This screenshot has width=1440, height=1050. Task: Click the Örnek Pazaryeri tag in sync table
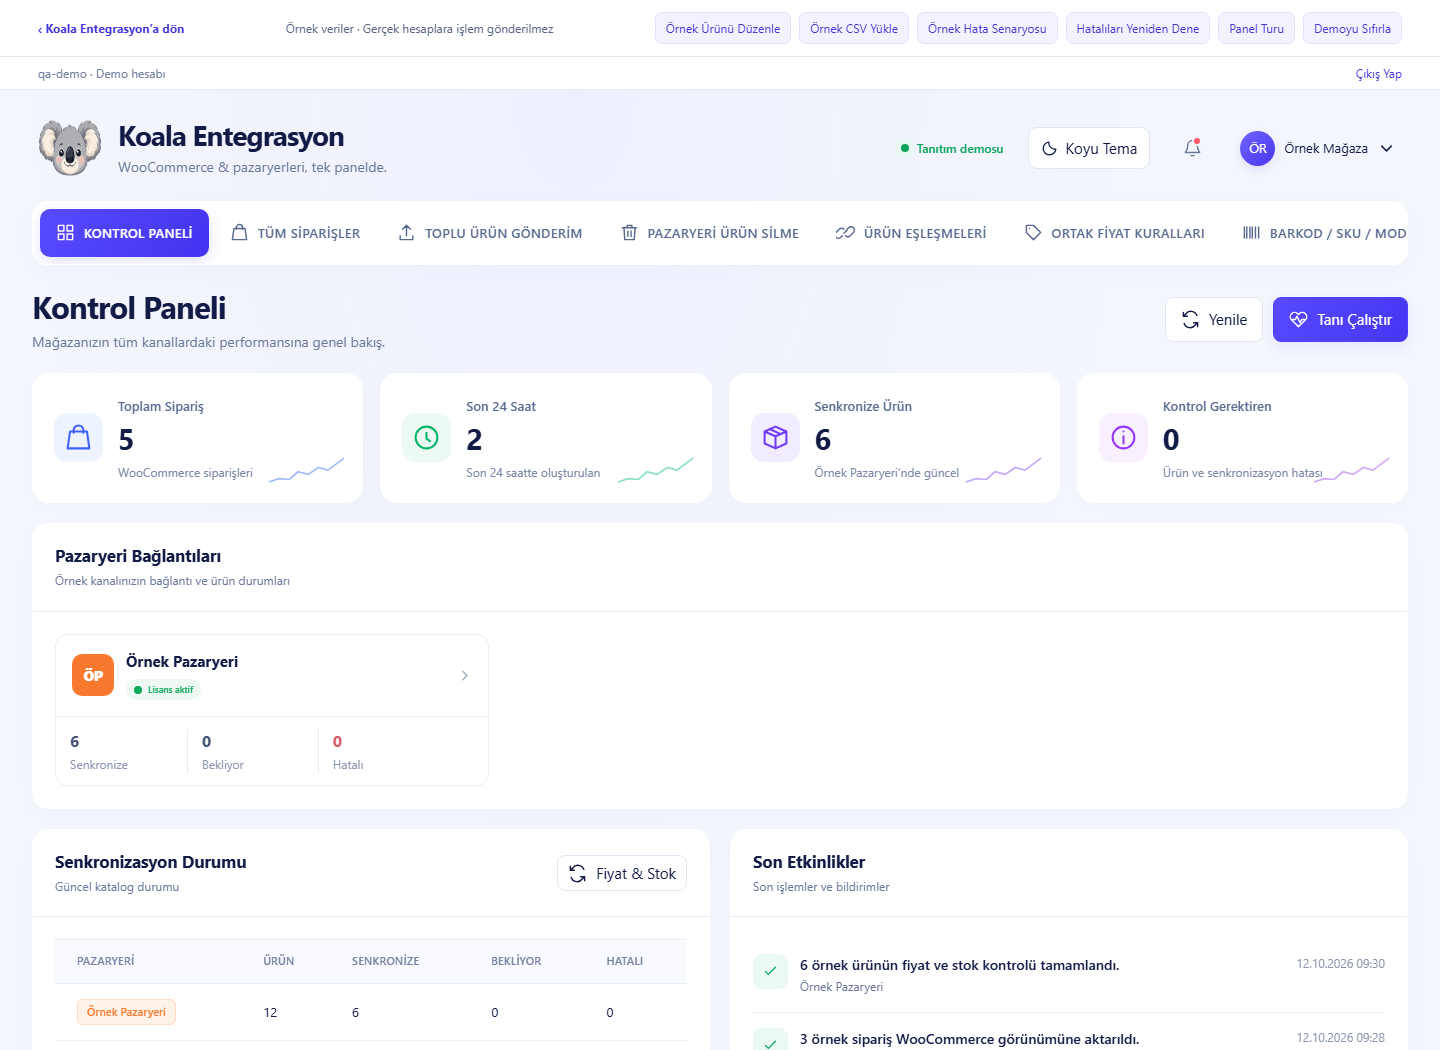[126, 1012]
